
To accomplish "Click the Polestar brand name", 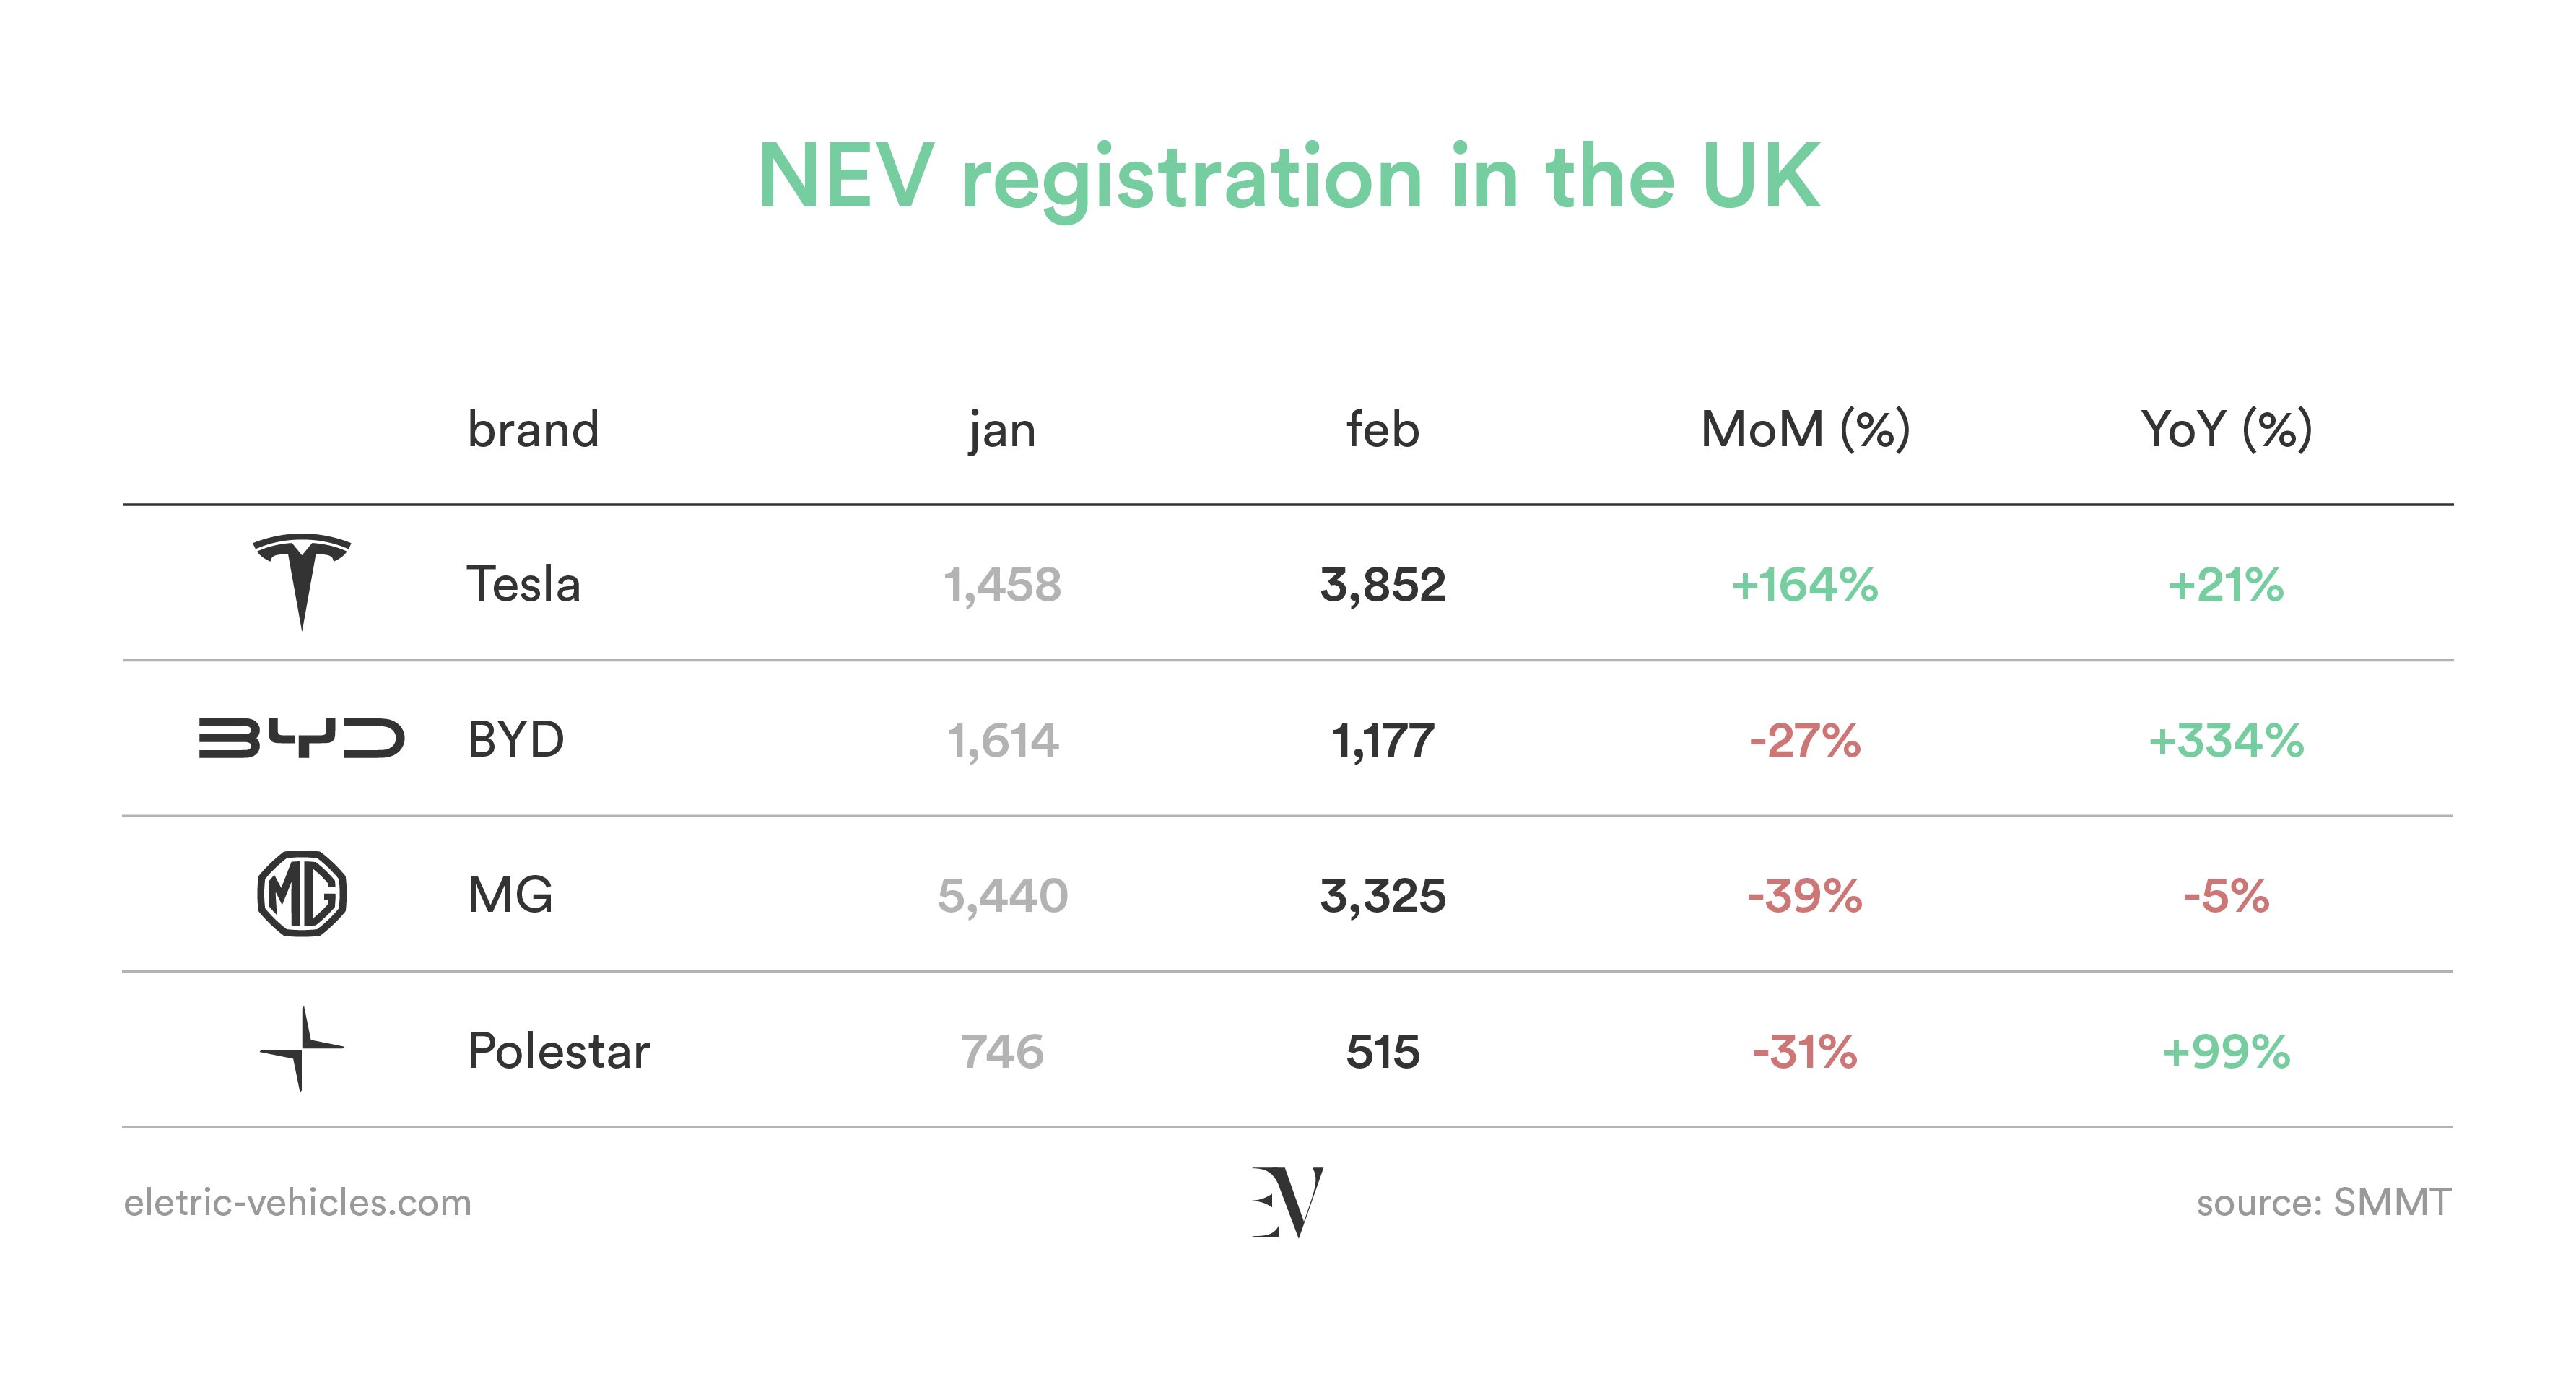I will 558,1050.
